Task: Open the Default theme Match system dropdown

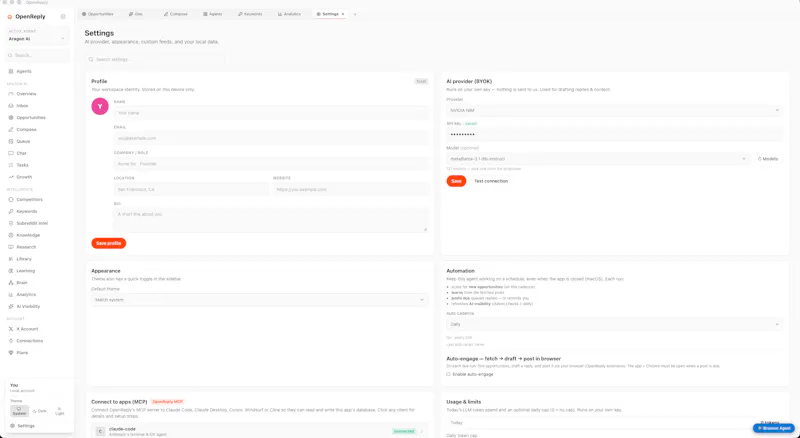Action: [259, 300]
